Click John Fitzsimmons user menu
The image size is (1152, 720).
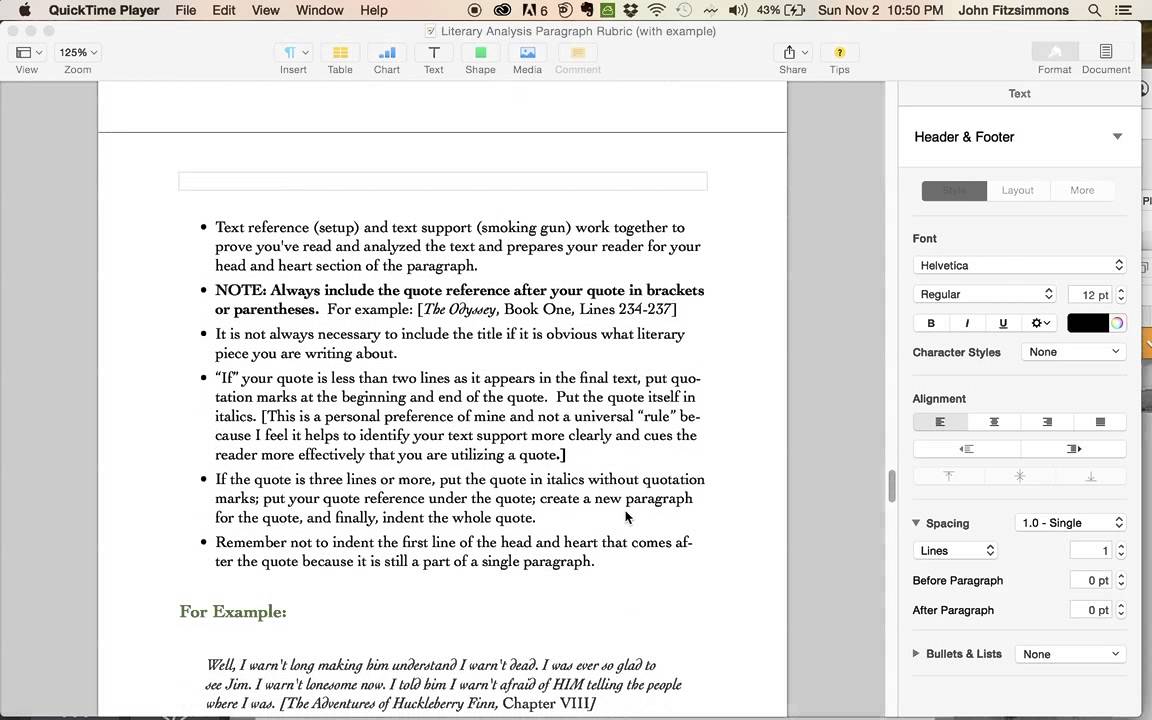tap(1013, 10)
